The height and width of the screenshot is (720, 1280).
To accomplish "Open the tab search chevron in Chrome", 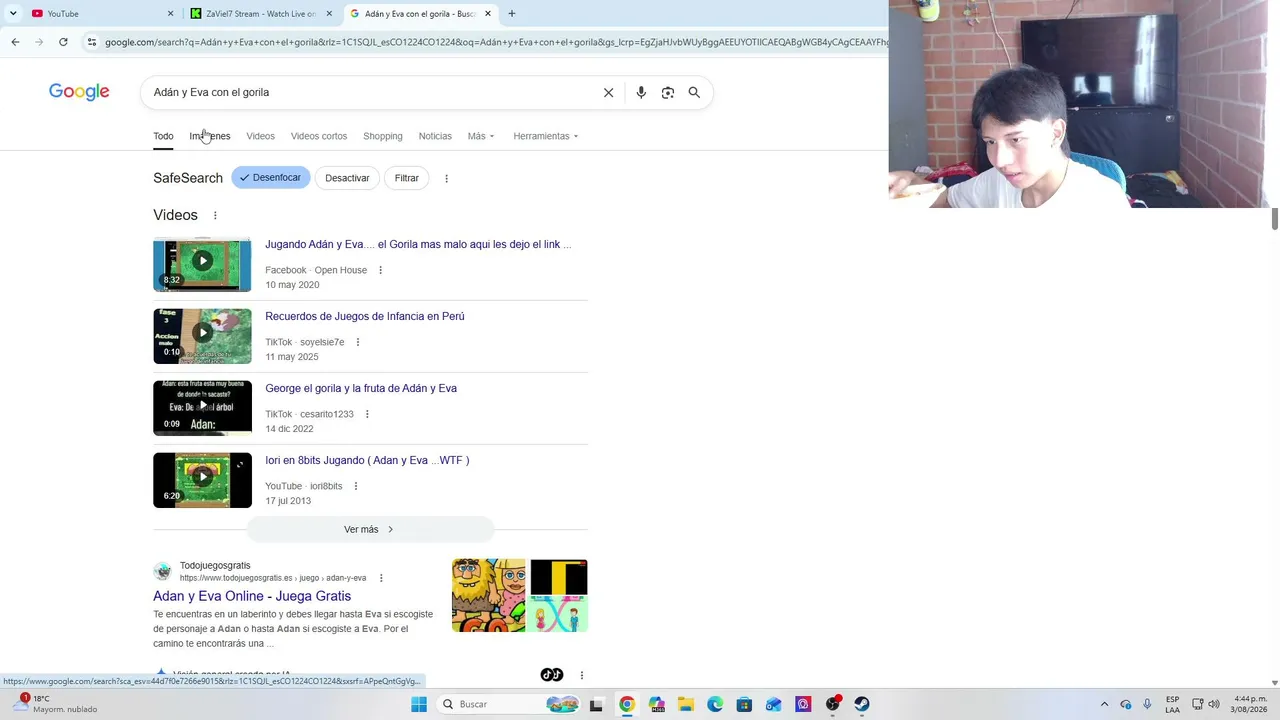I will pyautogui.click(x=13, y=14).
